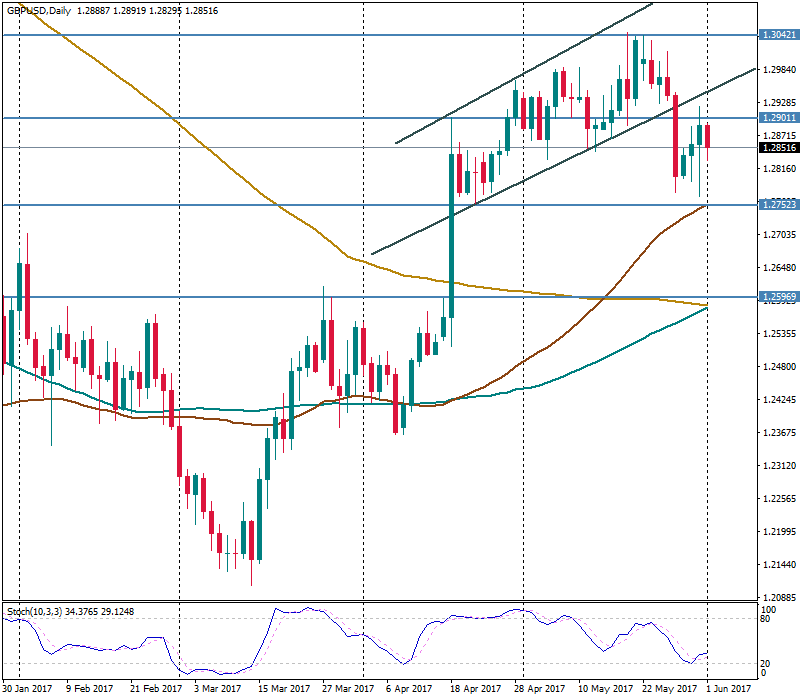Select the 1.29011 price level label
The image size is (800, 700).
pyautogui.click(x=779, y=118)
